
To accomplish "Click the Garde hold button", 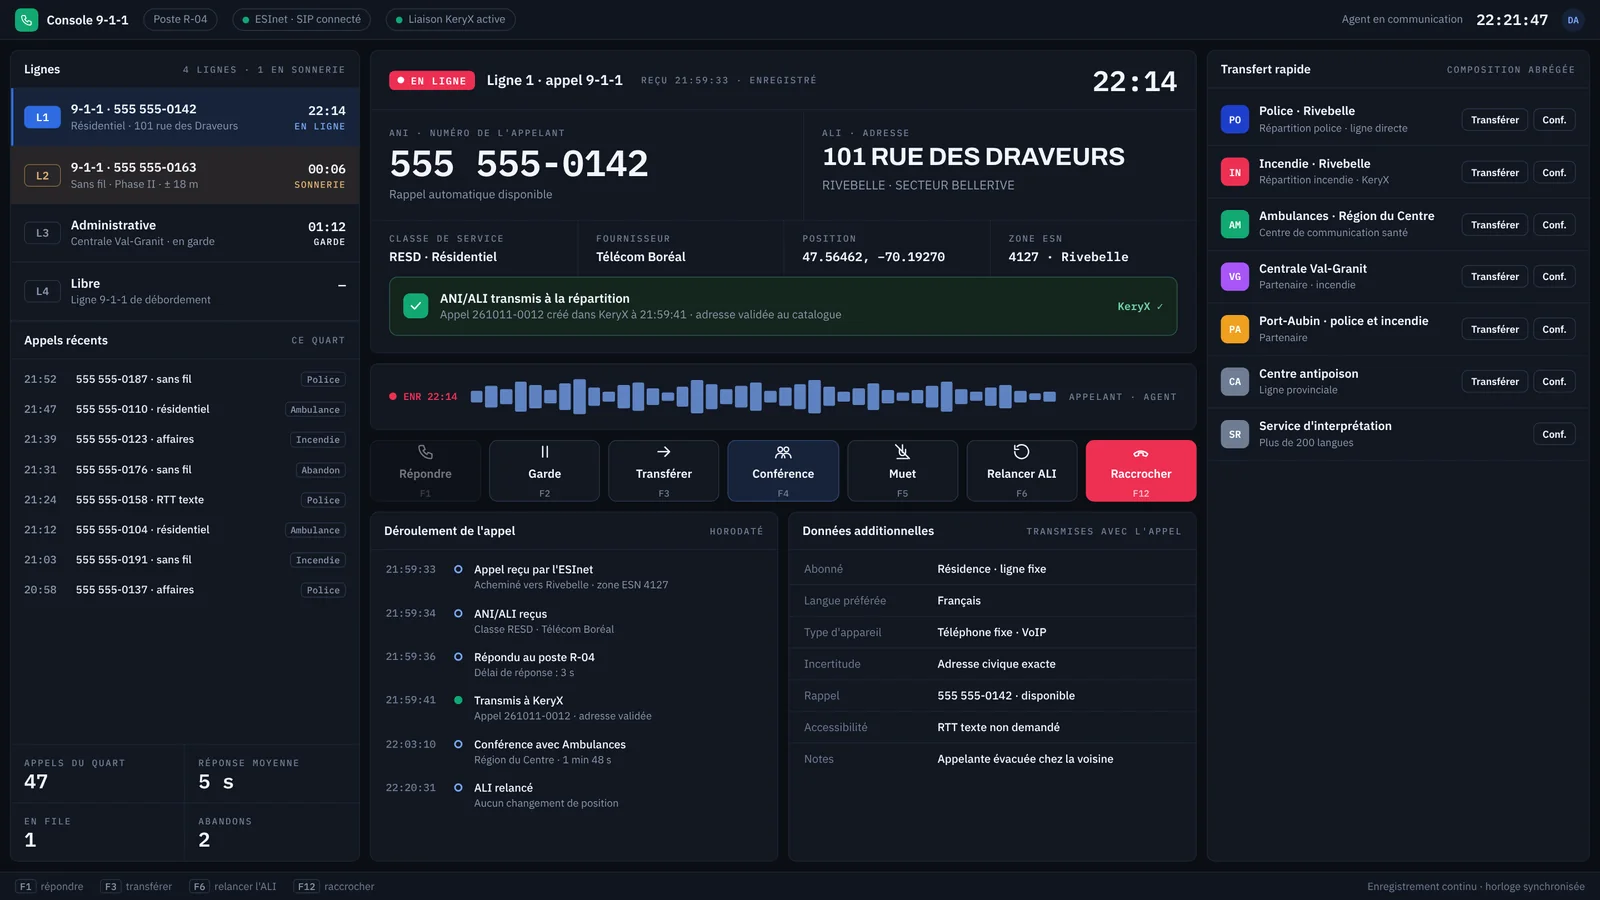I will click(x=544, y=470).
